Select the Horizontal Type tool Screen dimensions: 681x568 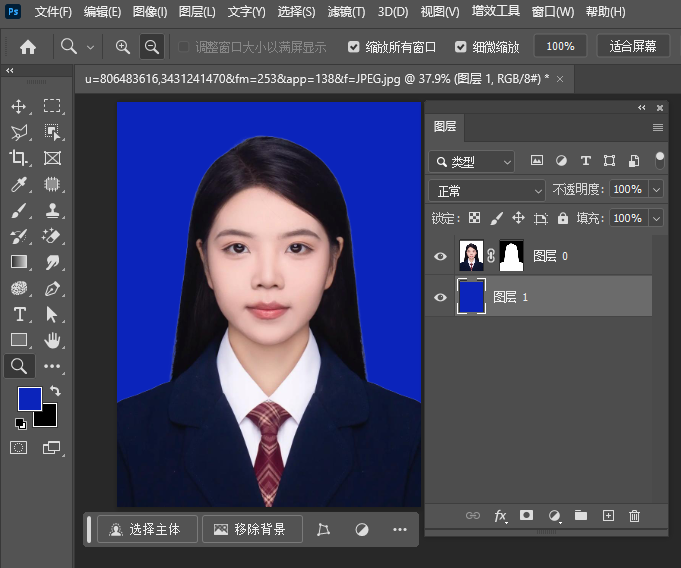coord(19,314)
